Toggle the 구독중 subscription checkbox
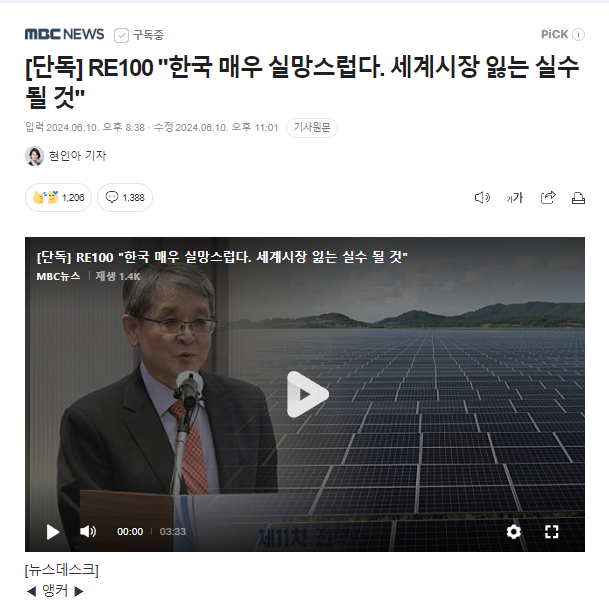609x607 pixels. coord(121,35)
